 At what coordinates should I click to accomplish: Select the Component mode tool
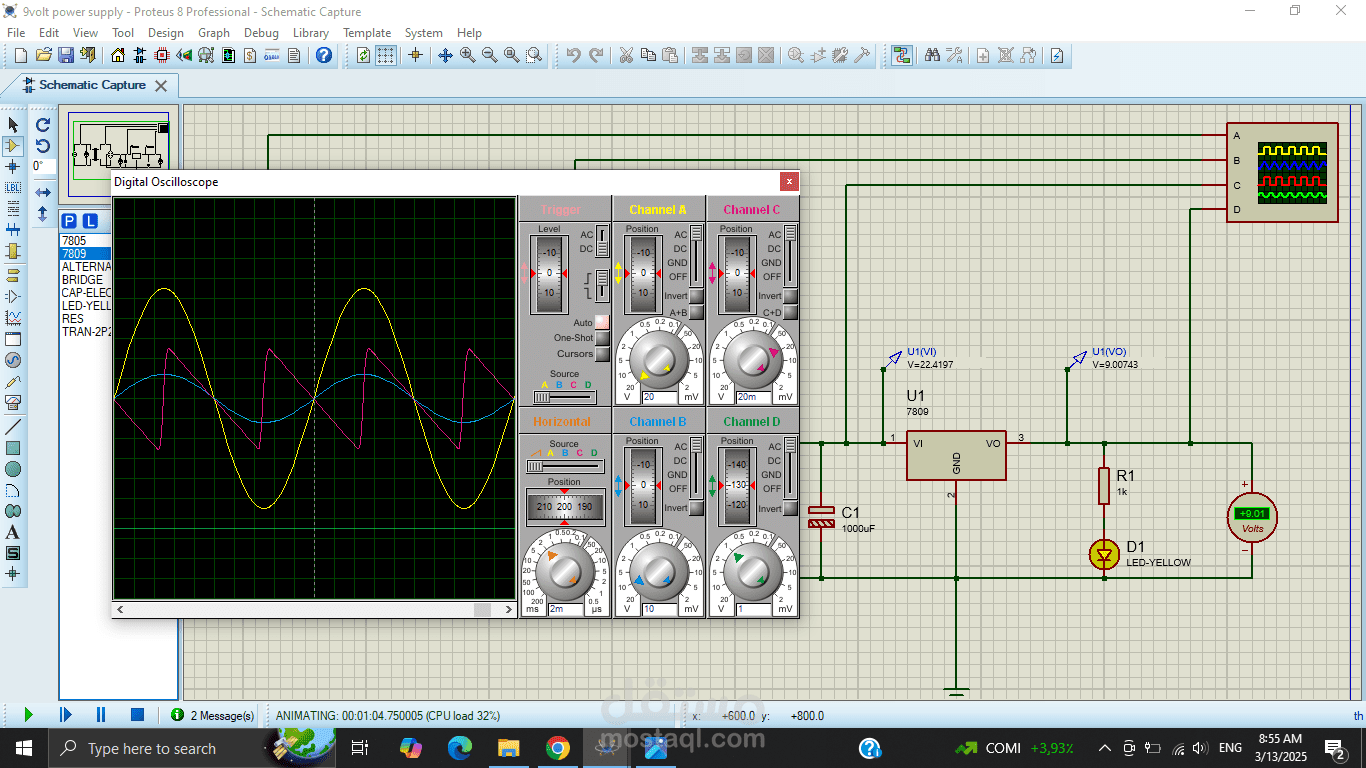[x=13, y=146]
